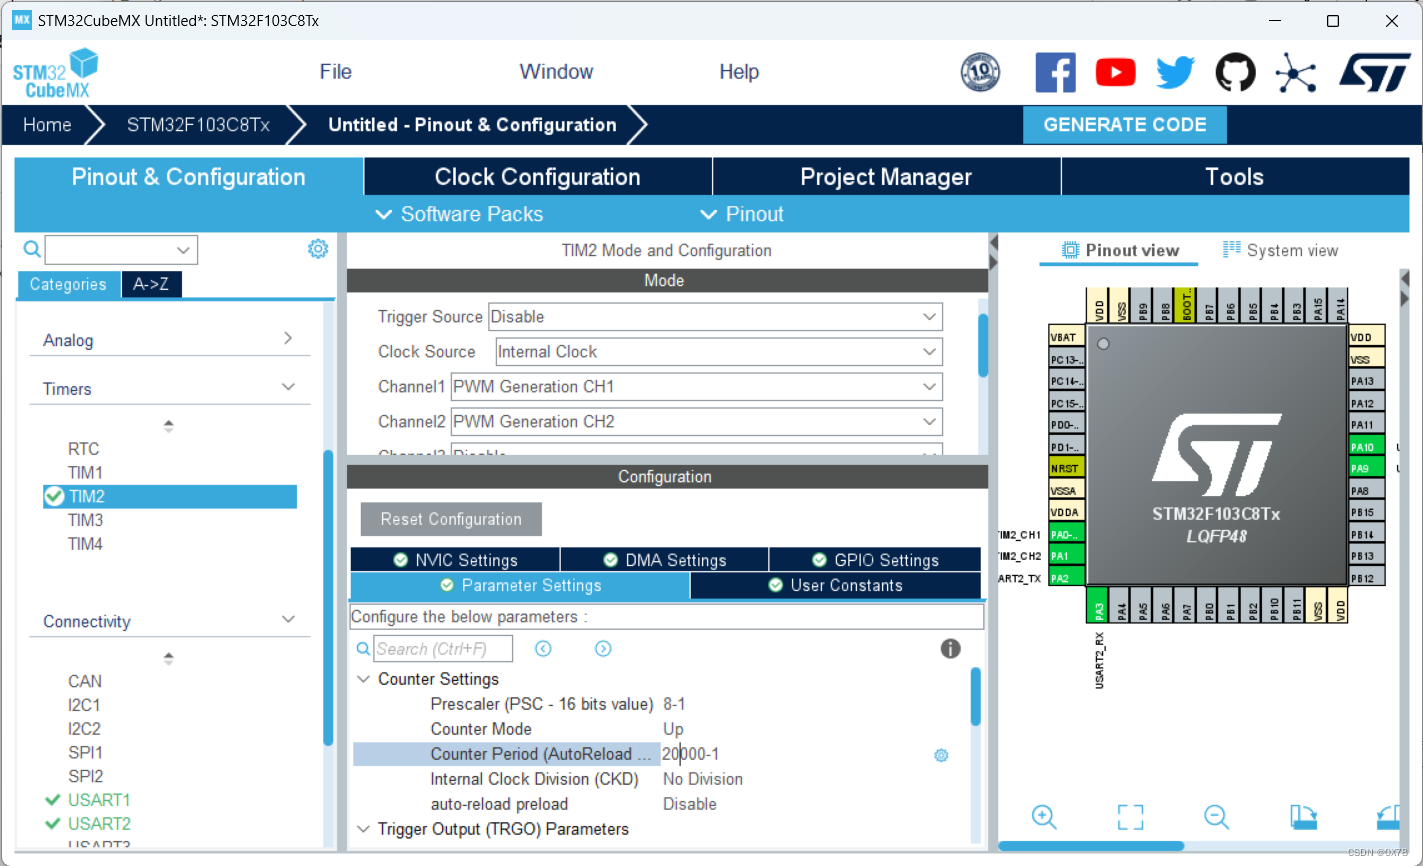Rotate the chip clockwise

pos(1303,817)
